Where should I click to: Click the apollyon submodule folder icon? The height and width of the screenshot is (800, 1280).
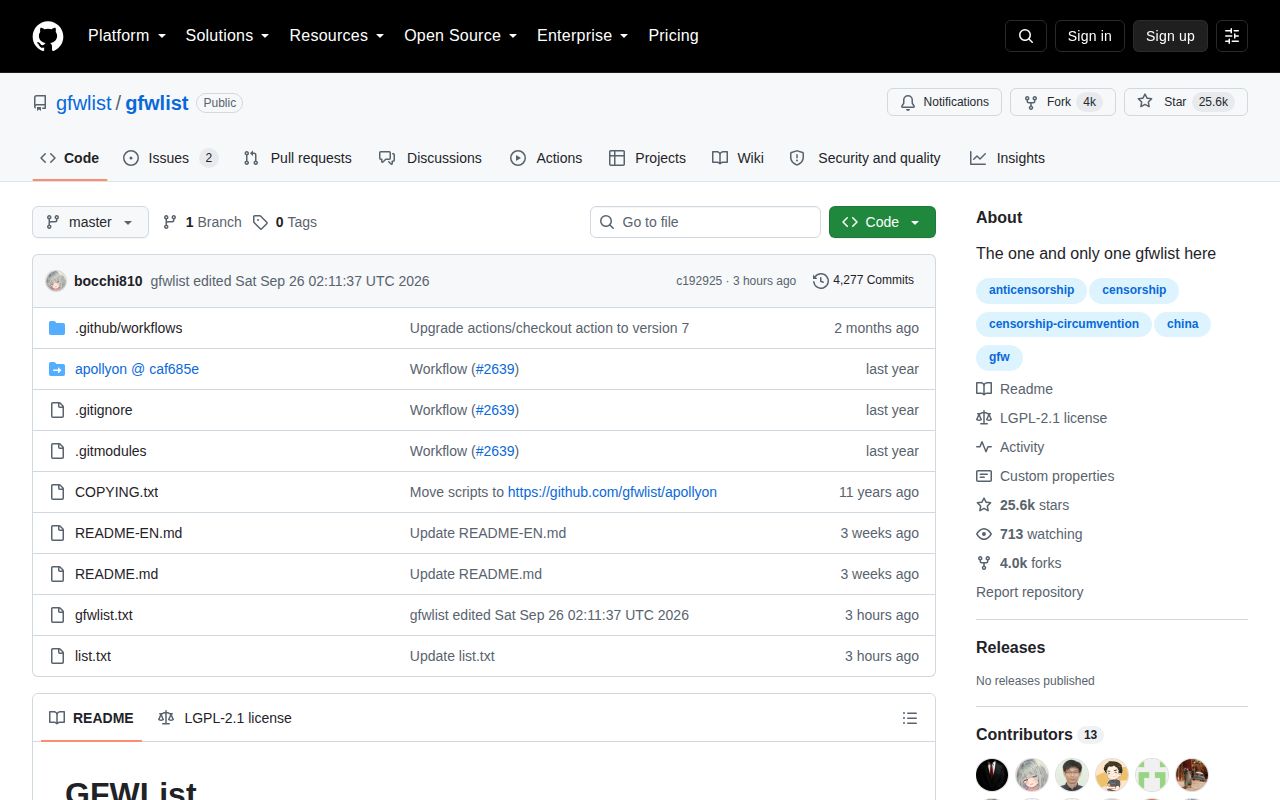[x=57, y=369]
